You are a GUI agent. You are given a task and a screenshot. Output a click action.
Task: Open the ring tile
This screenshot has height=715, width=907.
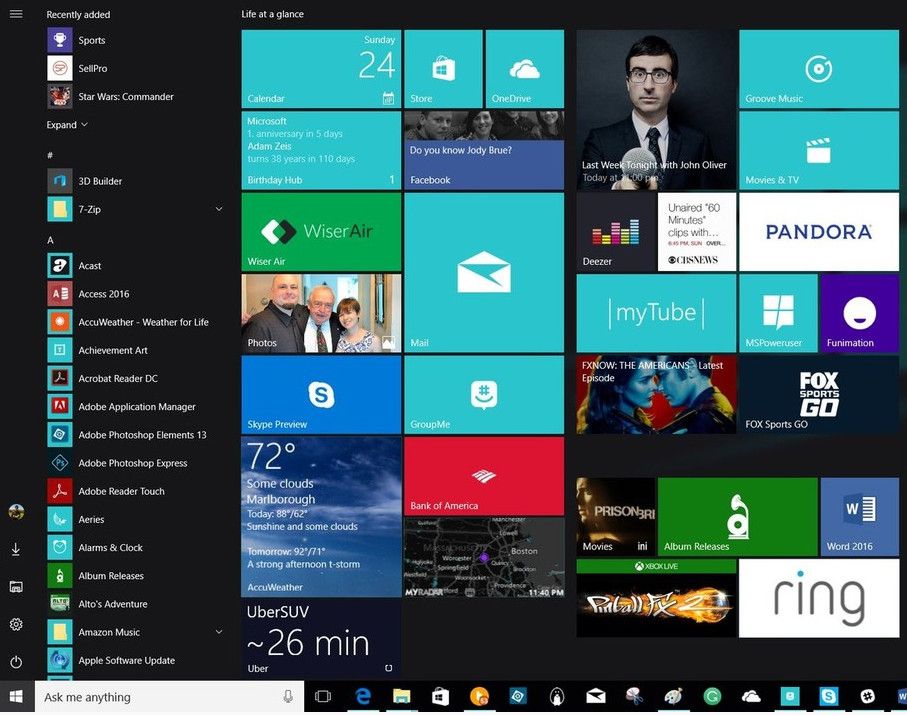pyautogui.click(x=818, y=598)
